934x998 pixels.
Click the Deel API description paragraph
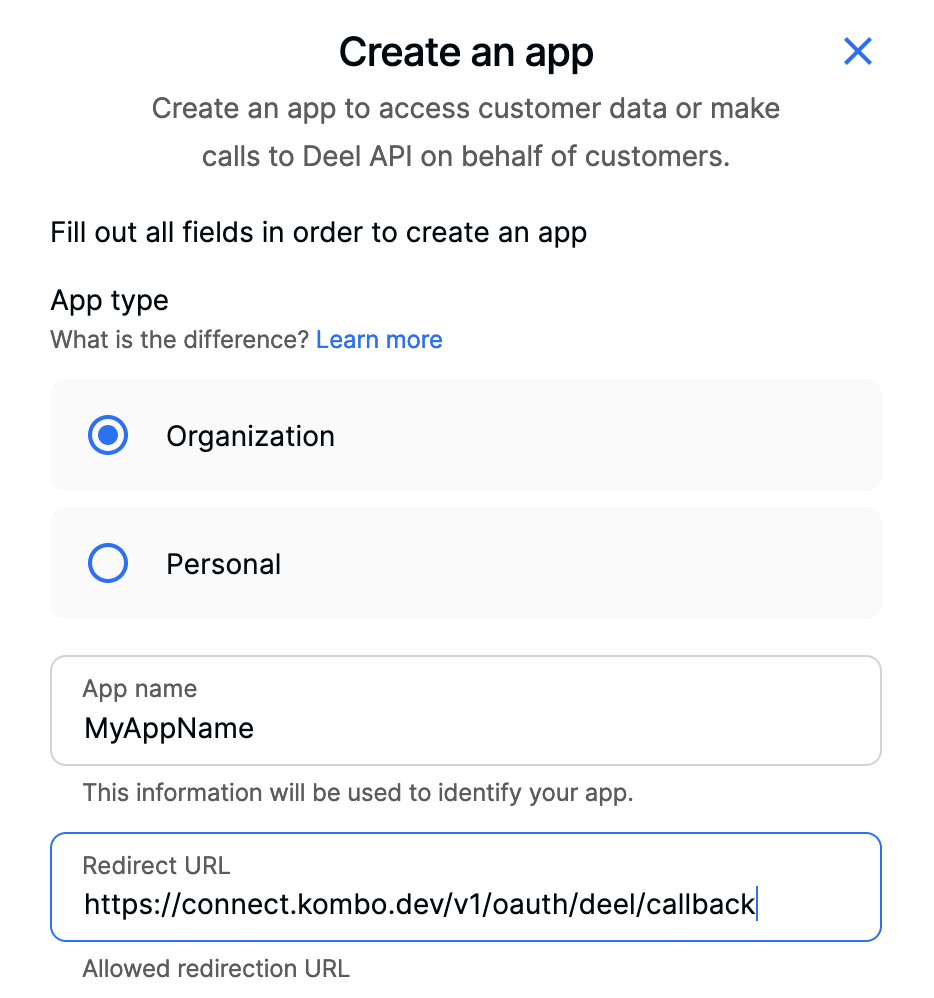coord(466,132)
